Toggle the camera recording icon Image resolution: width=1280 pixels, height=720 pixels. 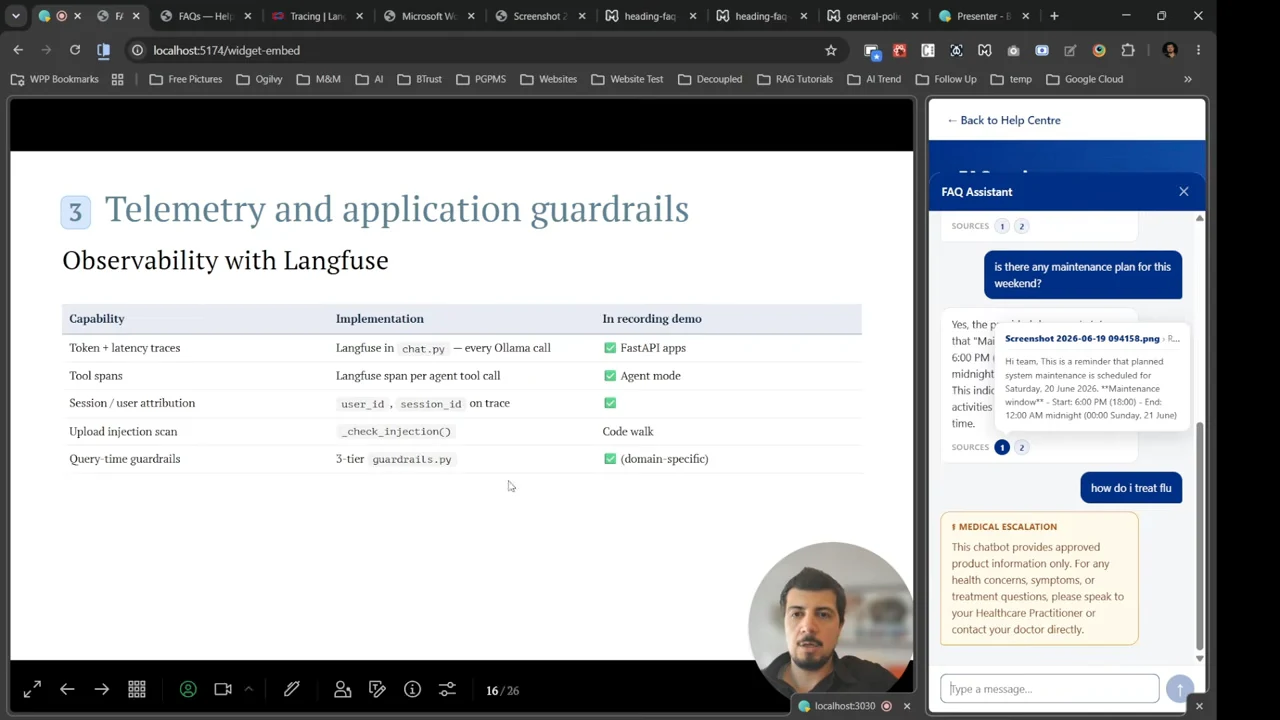tap(223, 689)
